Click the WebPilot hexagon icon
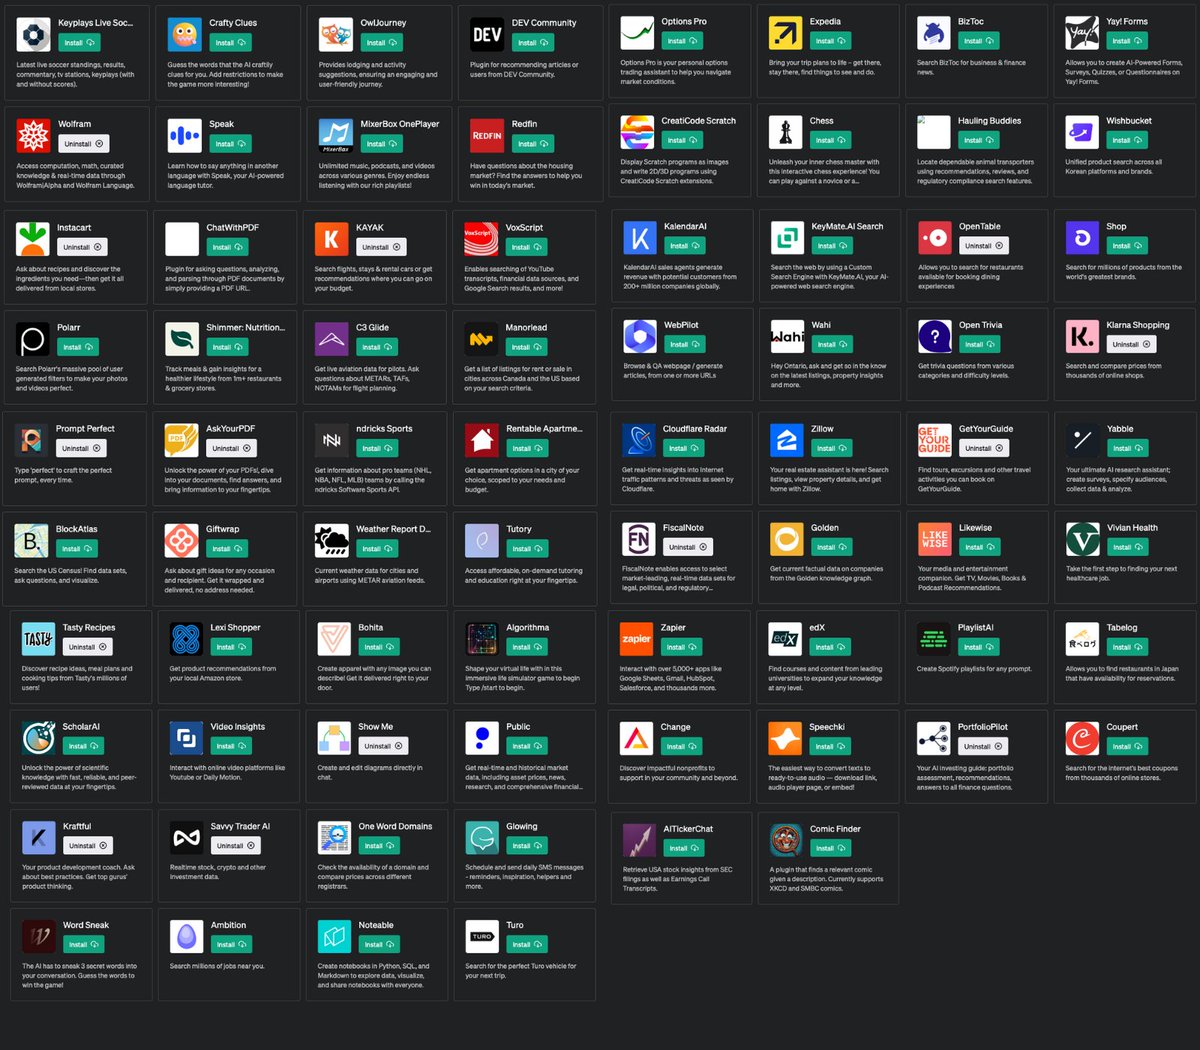 point(640,337)
